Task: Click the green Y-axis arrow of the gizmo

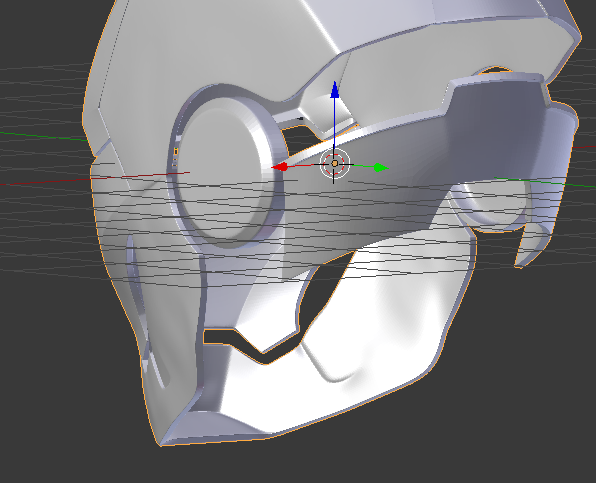Action: 380,168
